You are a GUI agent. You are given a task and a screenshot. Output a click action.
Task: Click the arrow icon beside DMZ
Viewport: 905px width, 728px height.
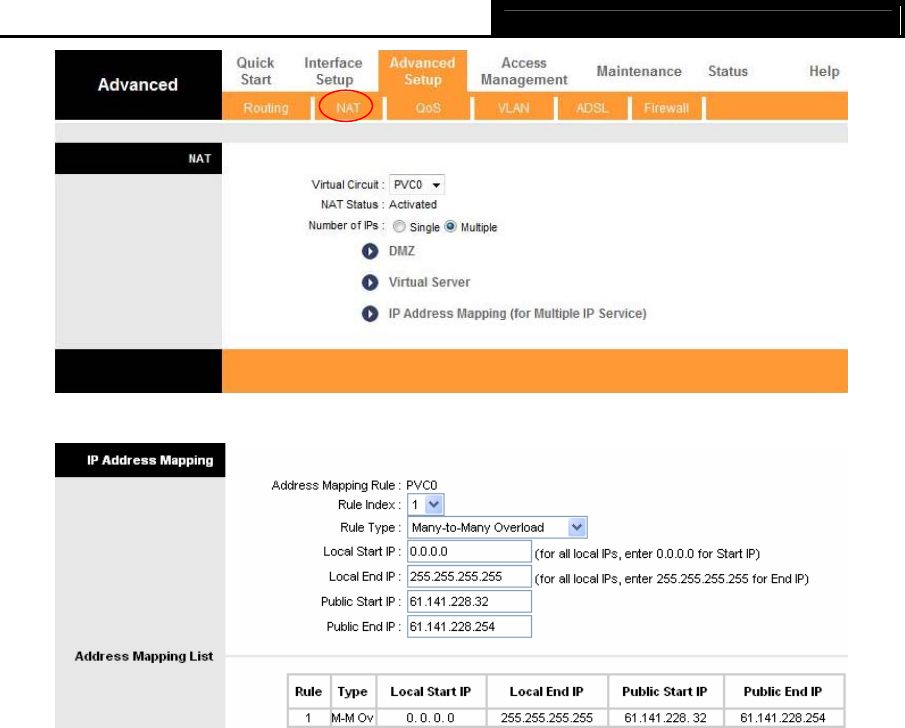click(x=370, y=251)
